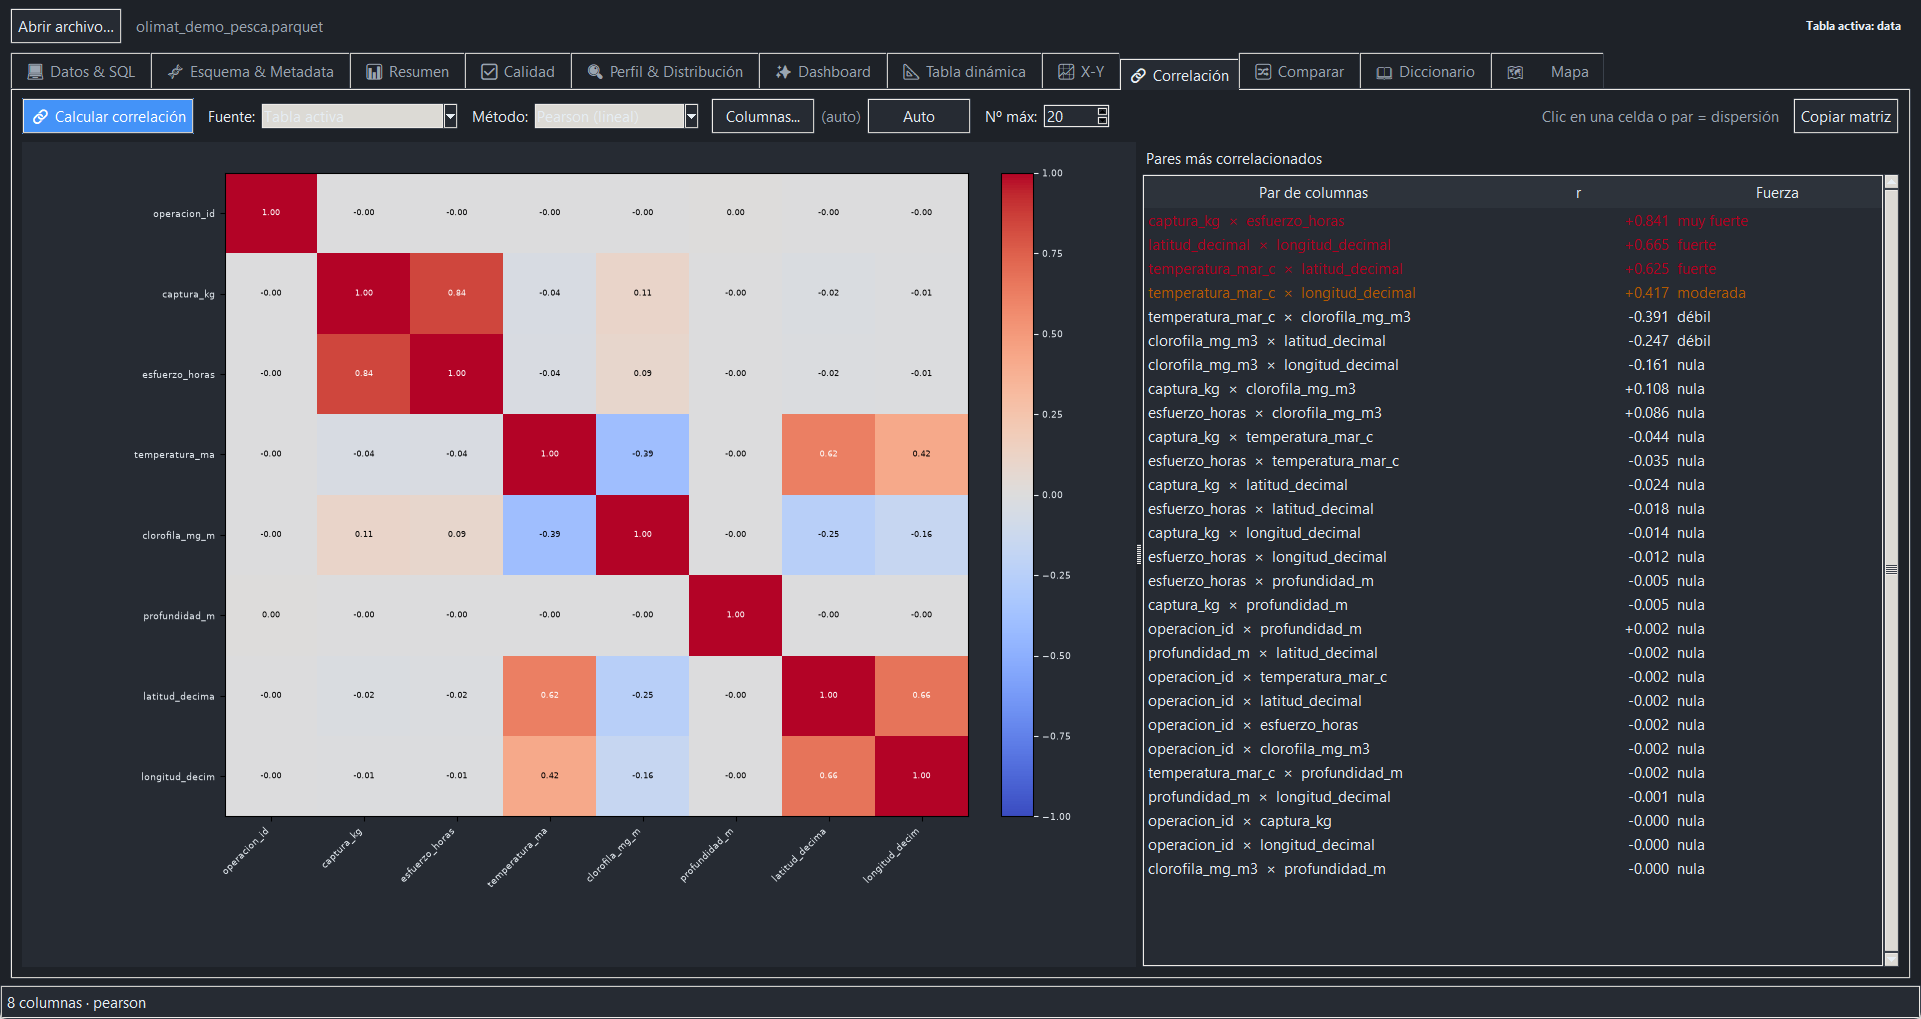The width and height of the screenshot is (1921, 1019).
Task: Click the correlation color scale bar
Action: pos(1017,495)
